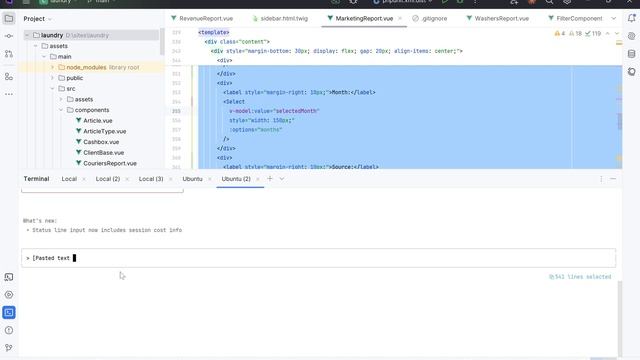Viewport: 640px width, 360px height.
Task: Open the tool window icon above Services
Action: [x=9, y=277]
